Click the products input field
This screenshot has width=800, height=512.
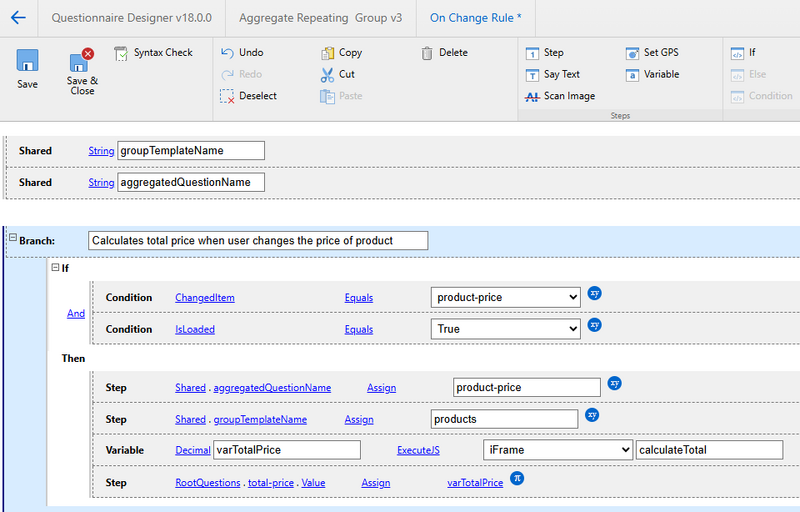pos(504,419)
